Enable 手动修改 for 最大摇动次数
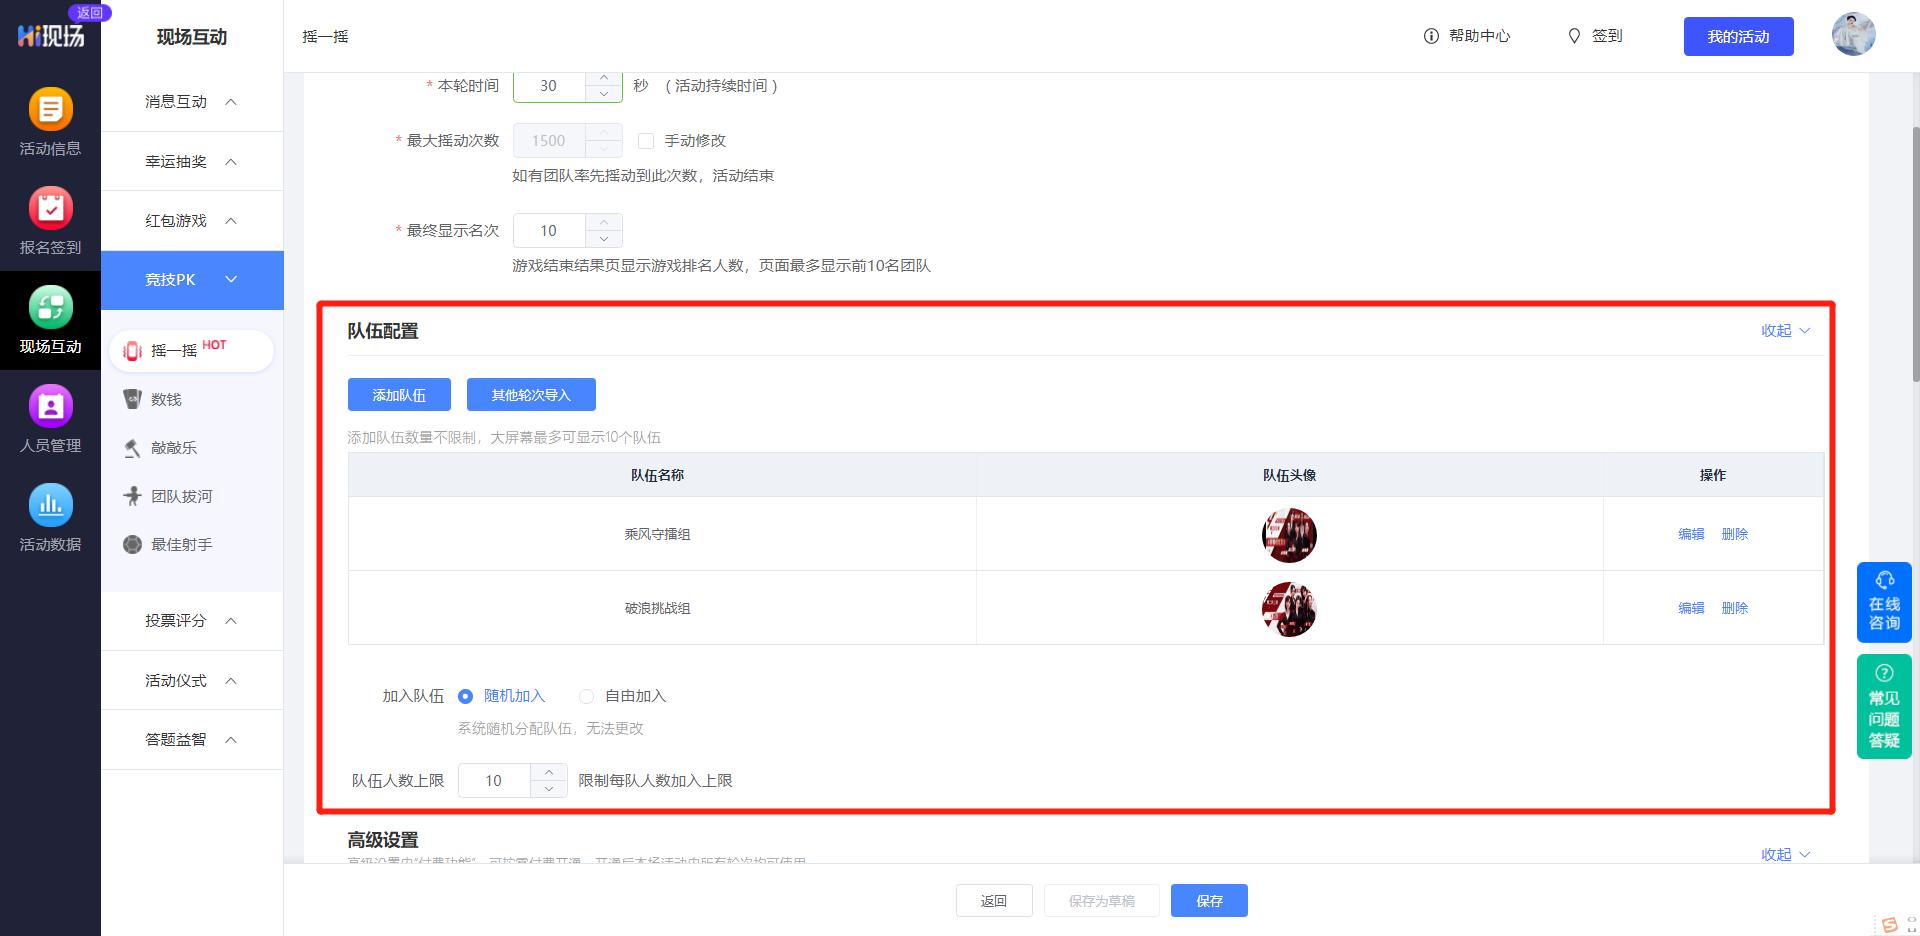This screenshot has height=936, width=1920. [646, 141]
